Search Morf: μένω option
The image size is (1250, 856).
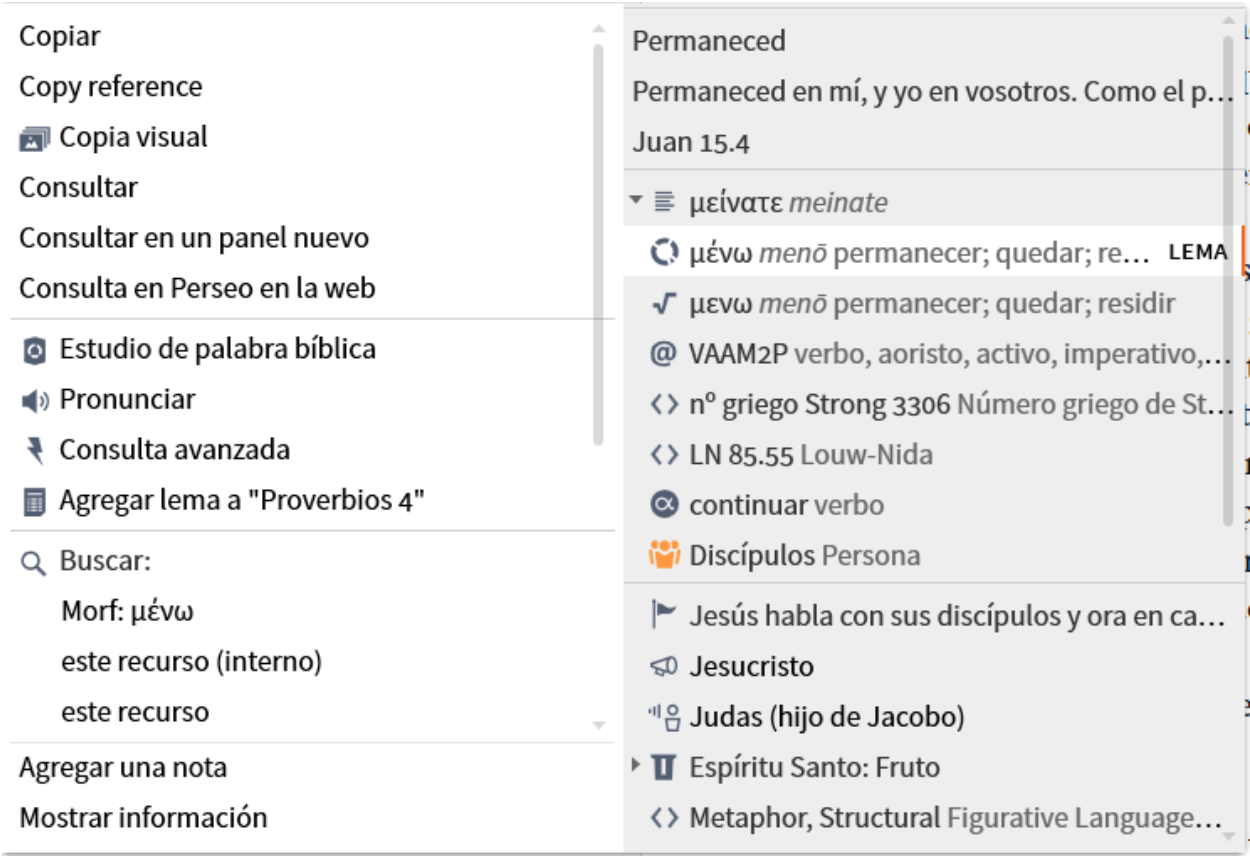coord(128,611)
